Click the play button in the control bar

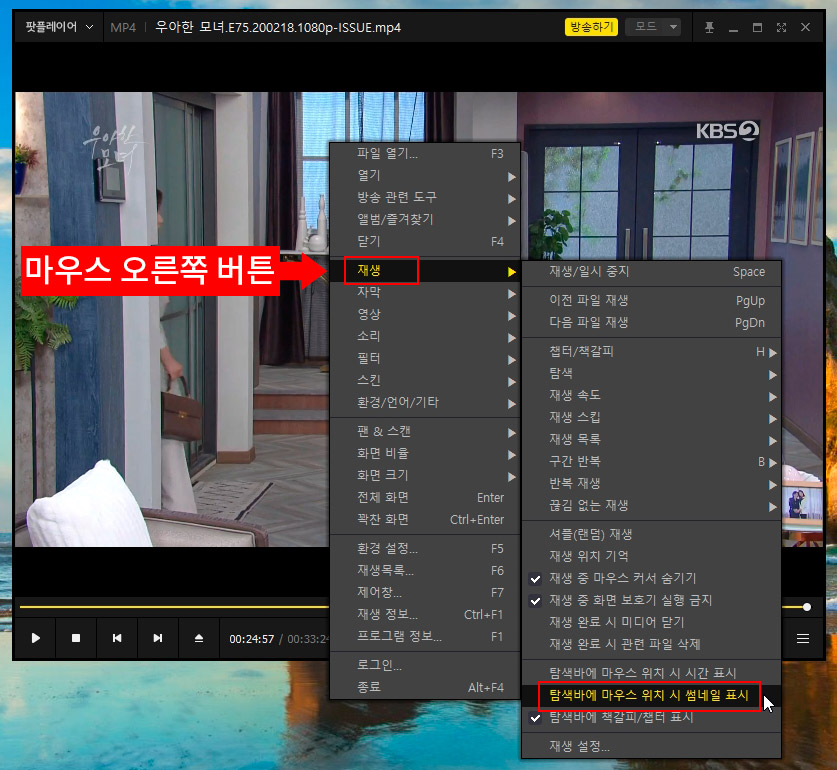35,638
